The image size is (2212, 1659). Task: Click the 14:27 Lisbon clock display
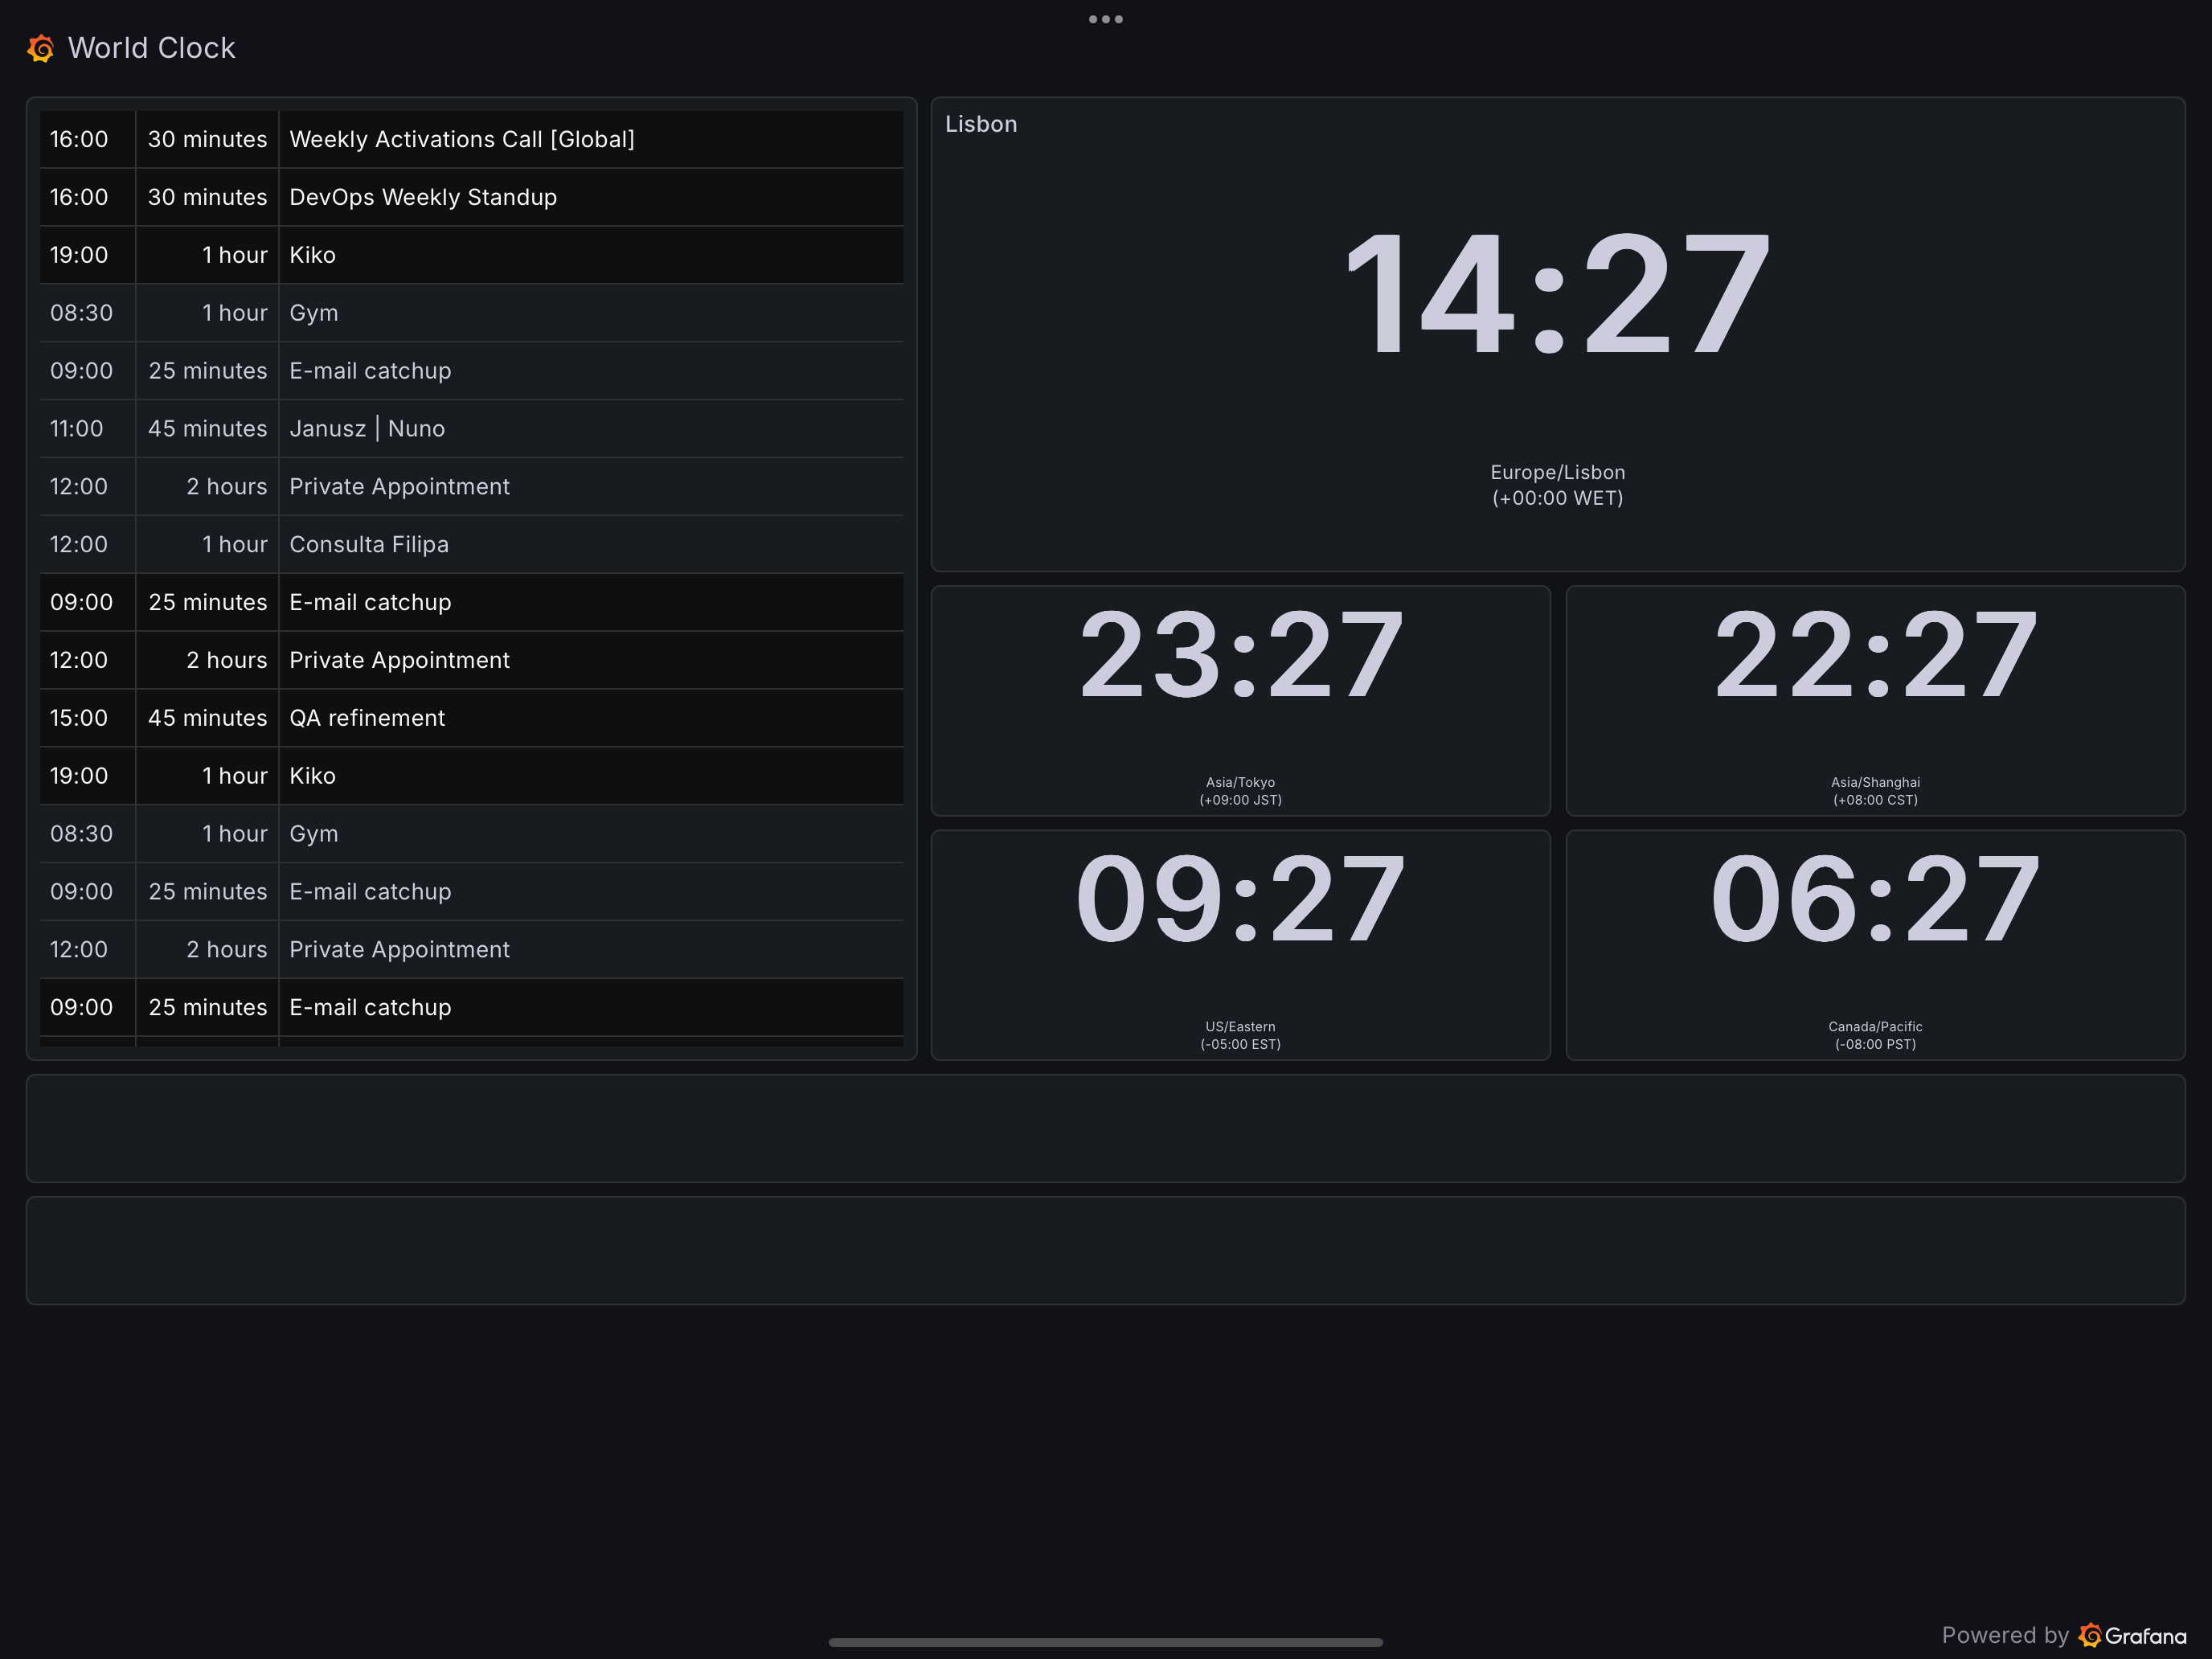pos(1556,295)
